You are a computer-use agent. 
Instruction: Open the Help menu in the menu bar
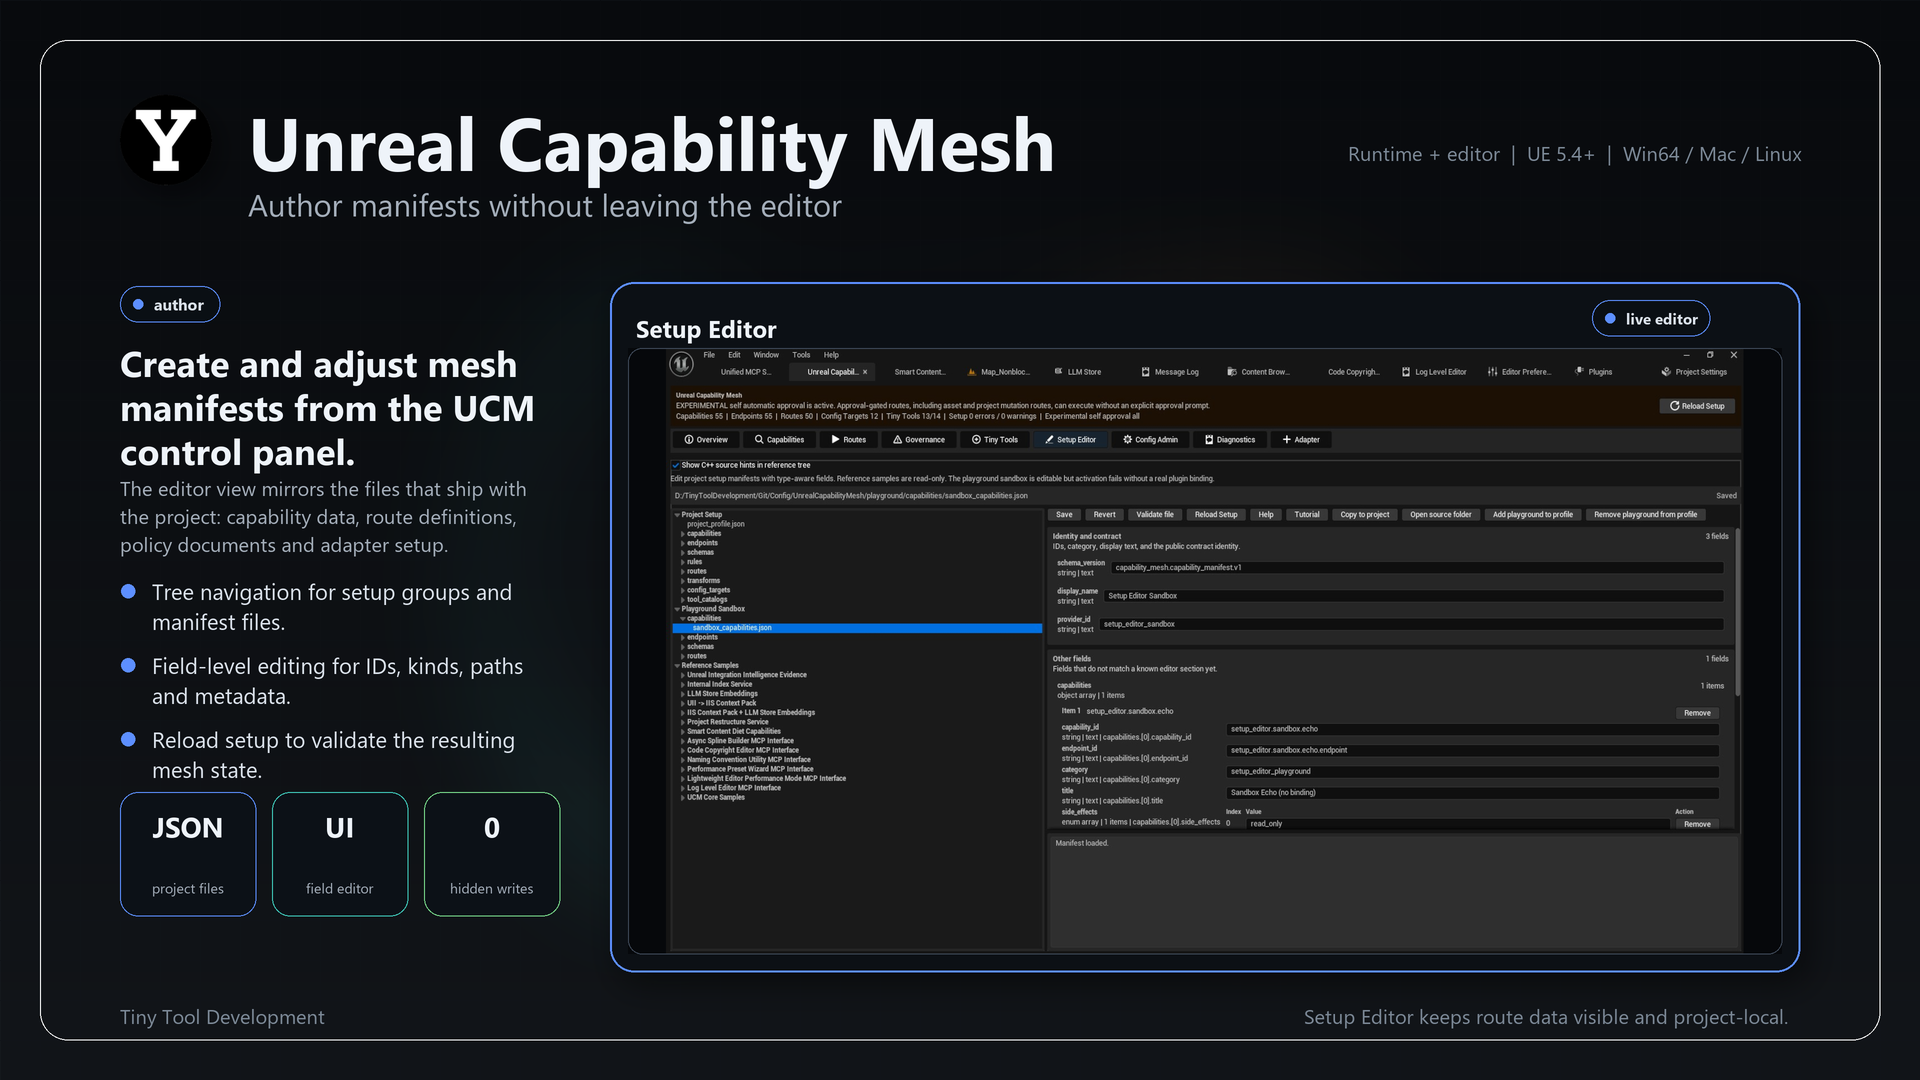click(831, 355)
